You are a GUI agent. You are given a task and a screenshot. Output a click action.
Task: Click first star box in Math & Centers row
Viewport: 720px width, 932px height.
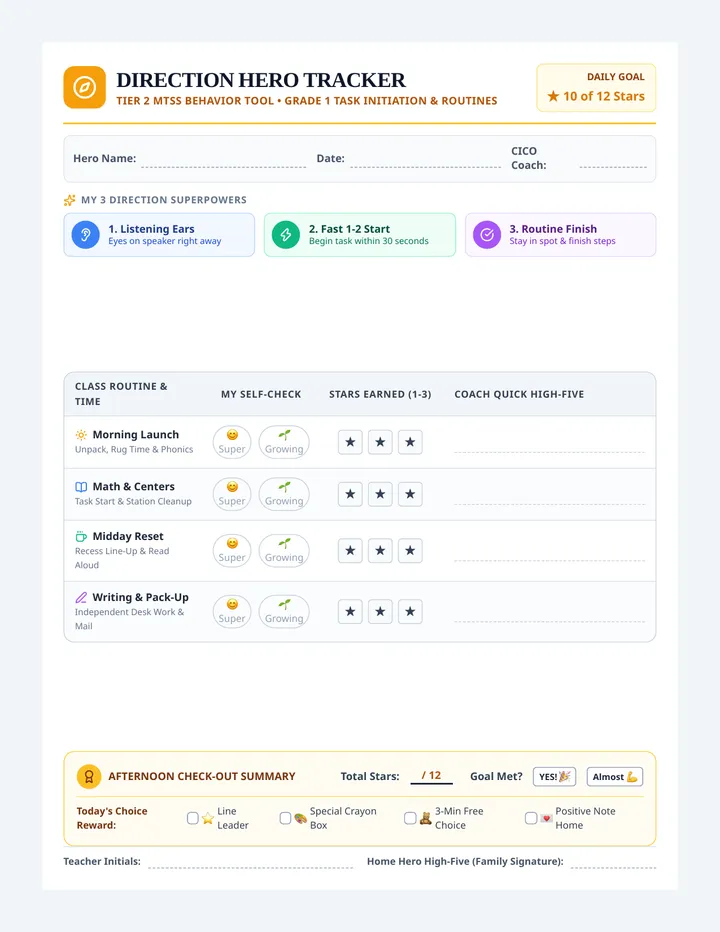(x=350, y=494)
